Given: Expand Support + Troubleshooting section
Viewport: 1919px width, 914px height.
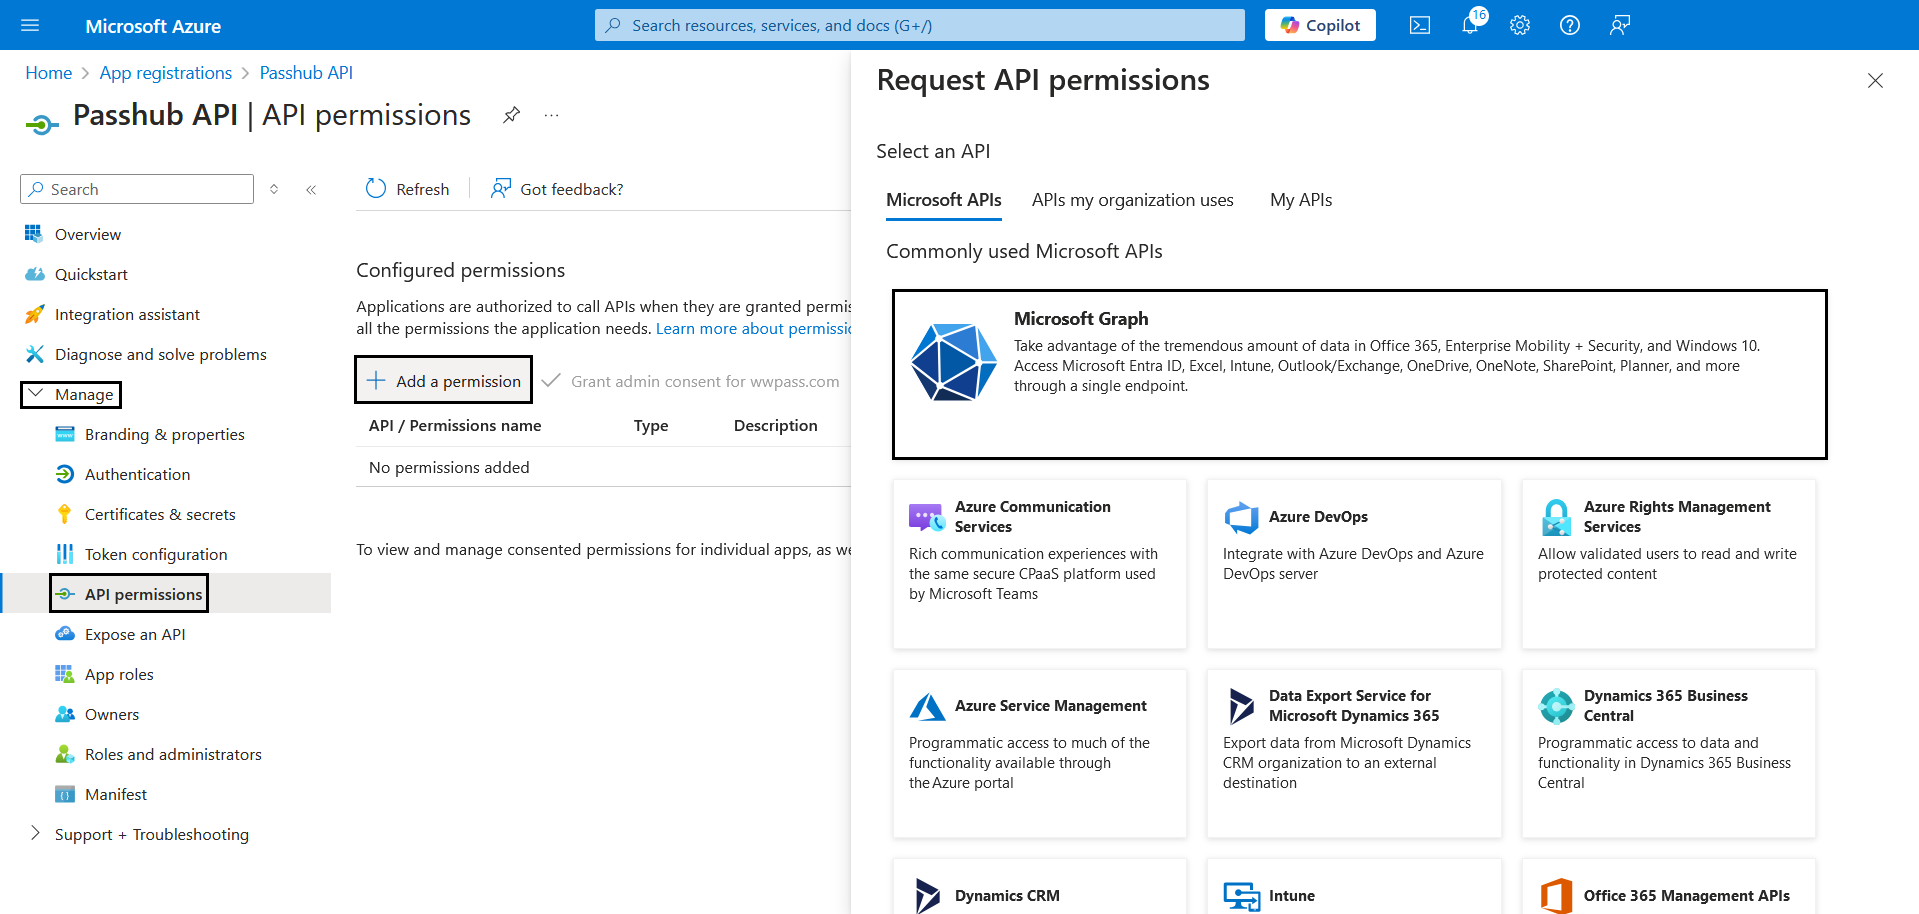Looking at the screenshot, I should [x=140, y=834].
